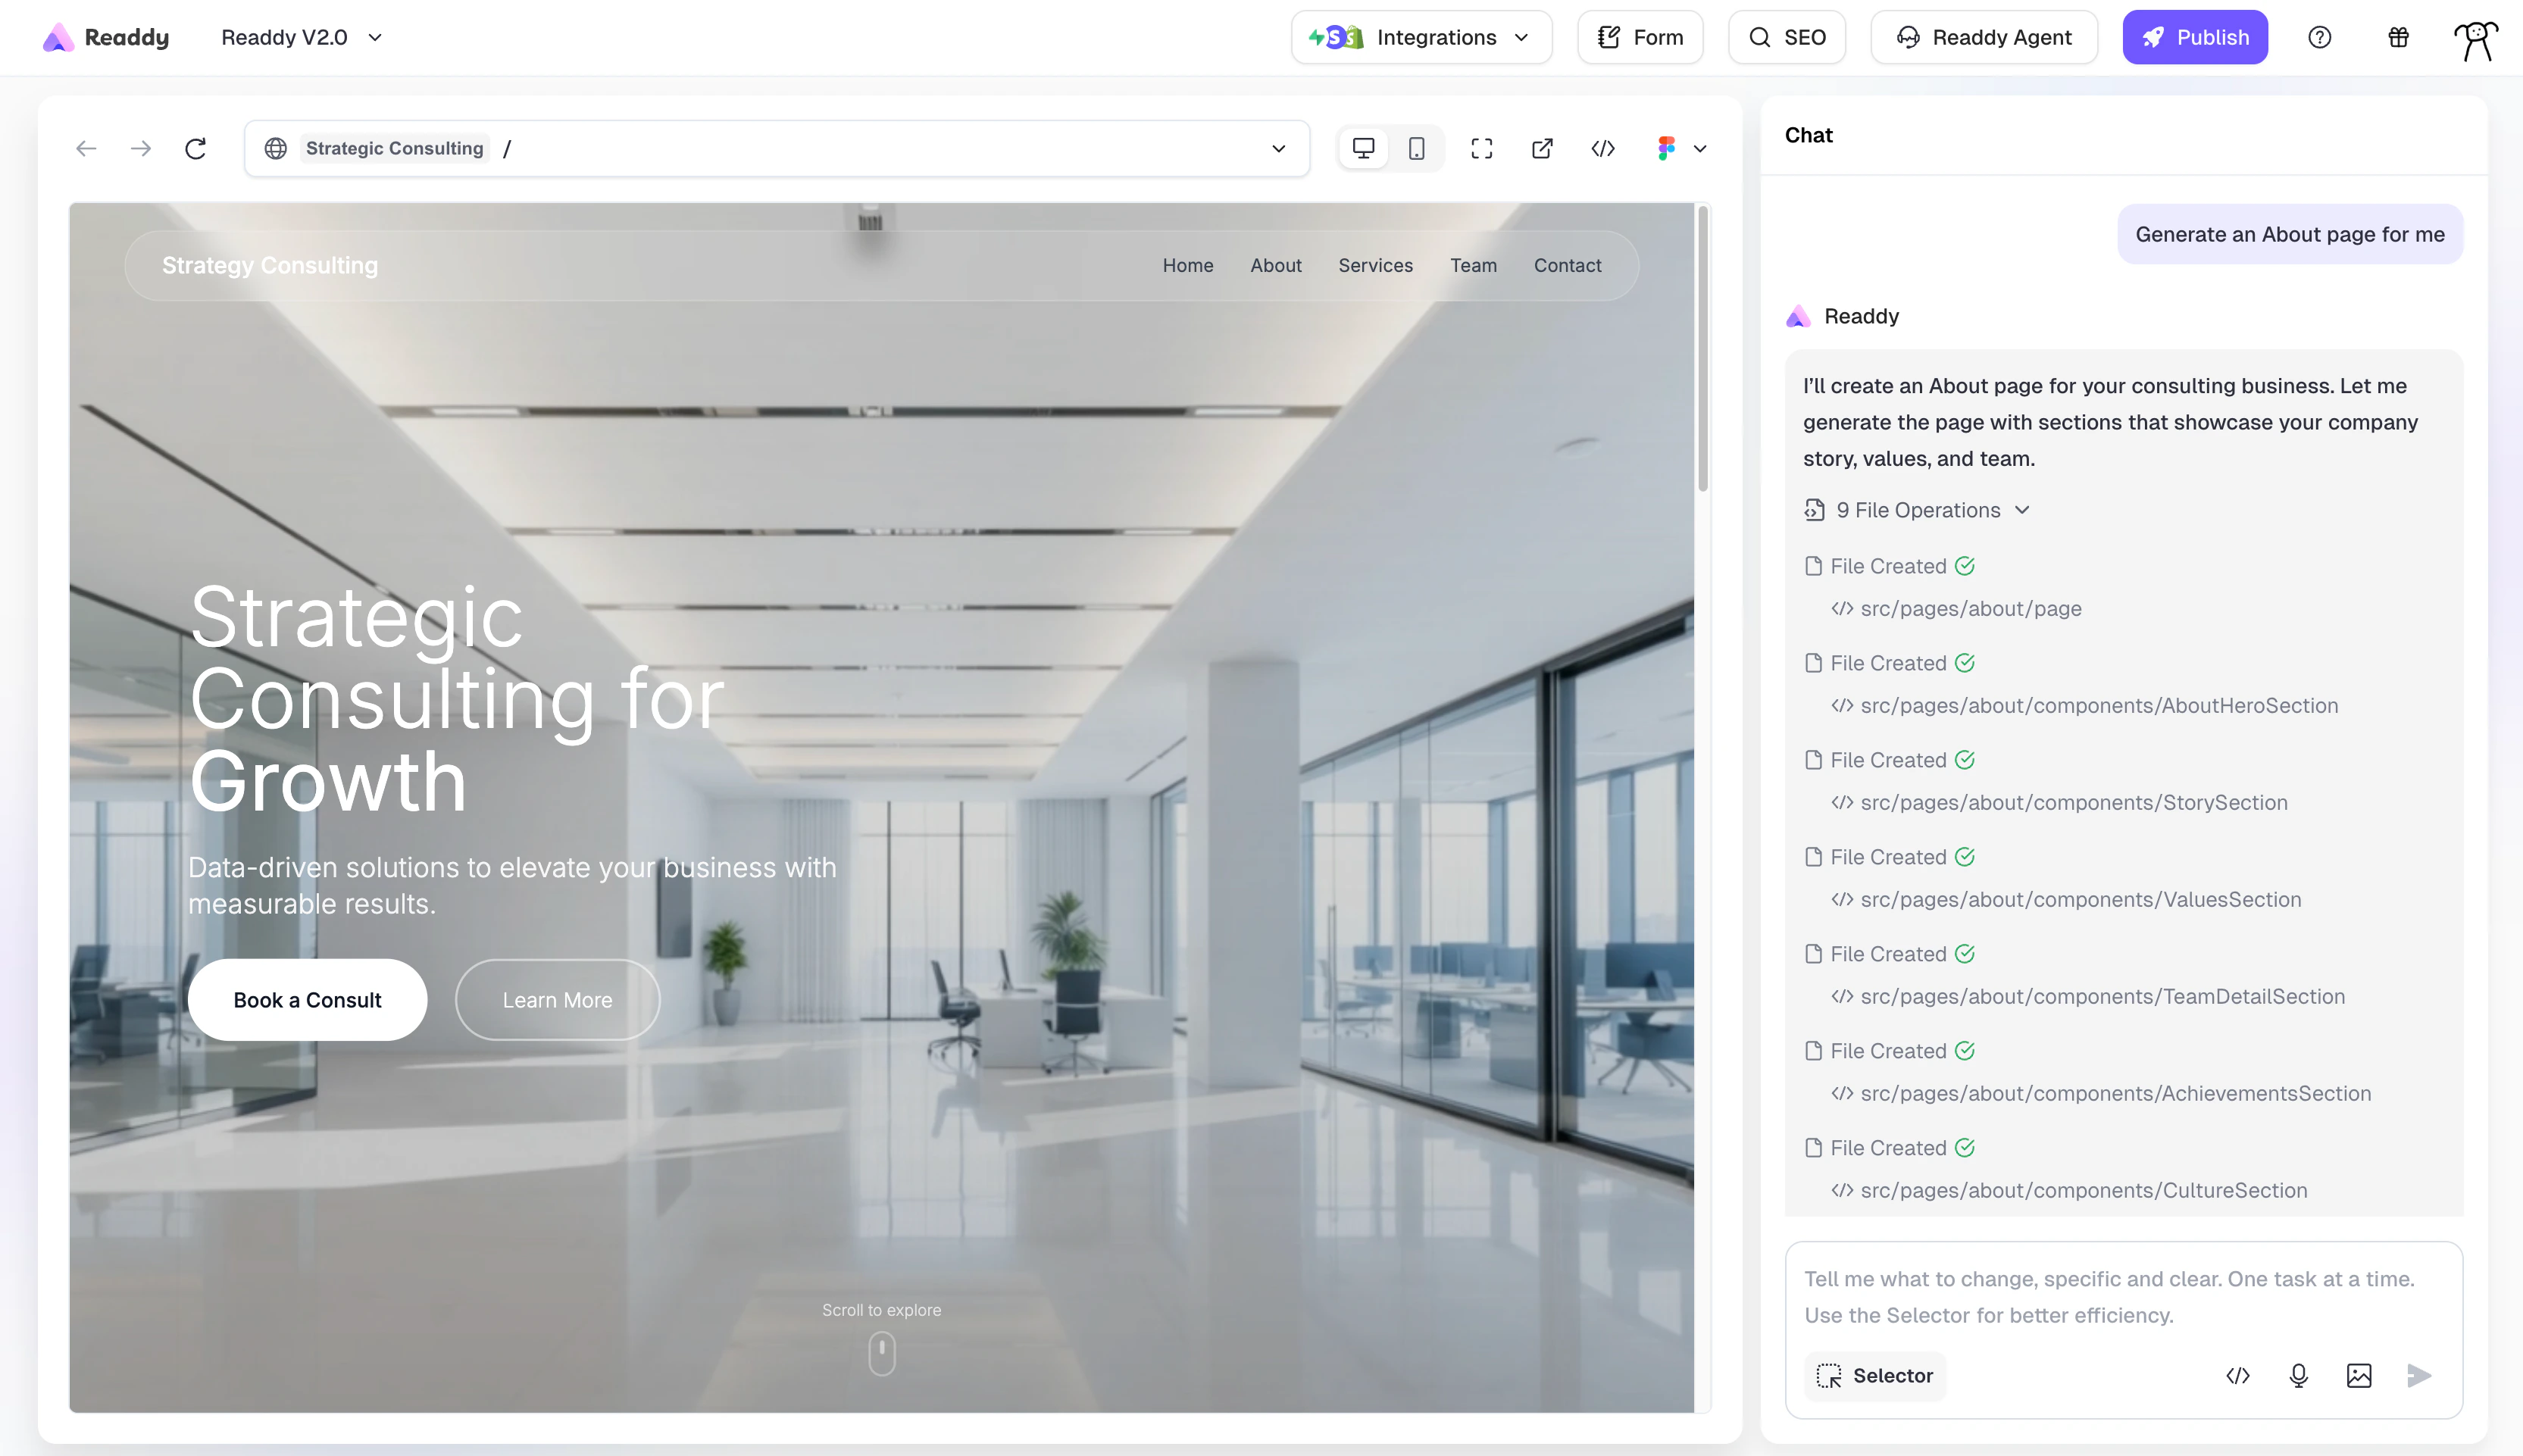Viewport: 2523px width, 1456px height.
Task: Open the Integrations dropdown
Action: pos(1420,37)
